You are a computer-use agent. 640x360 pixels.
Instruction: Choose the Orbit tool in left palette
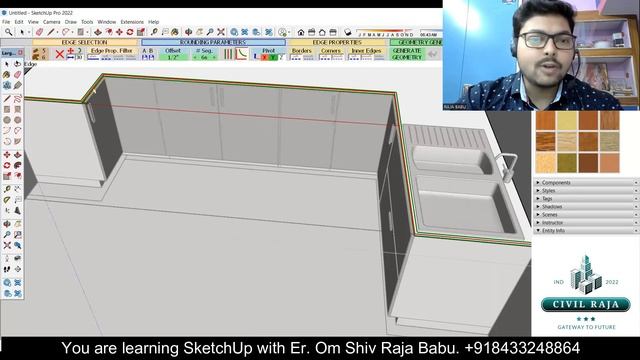tap(7, 224)
